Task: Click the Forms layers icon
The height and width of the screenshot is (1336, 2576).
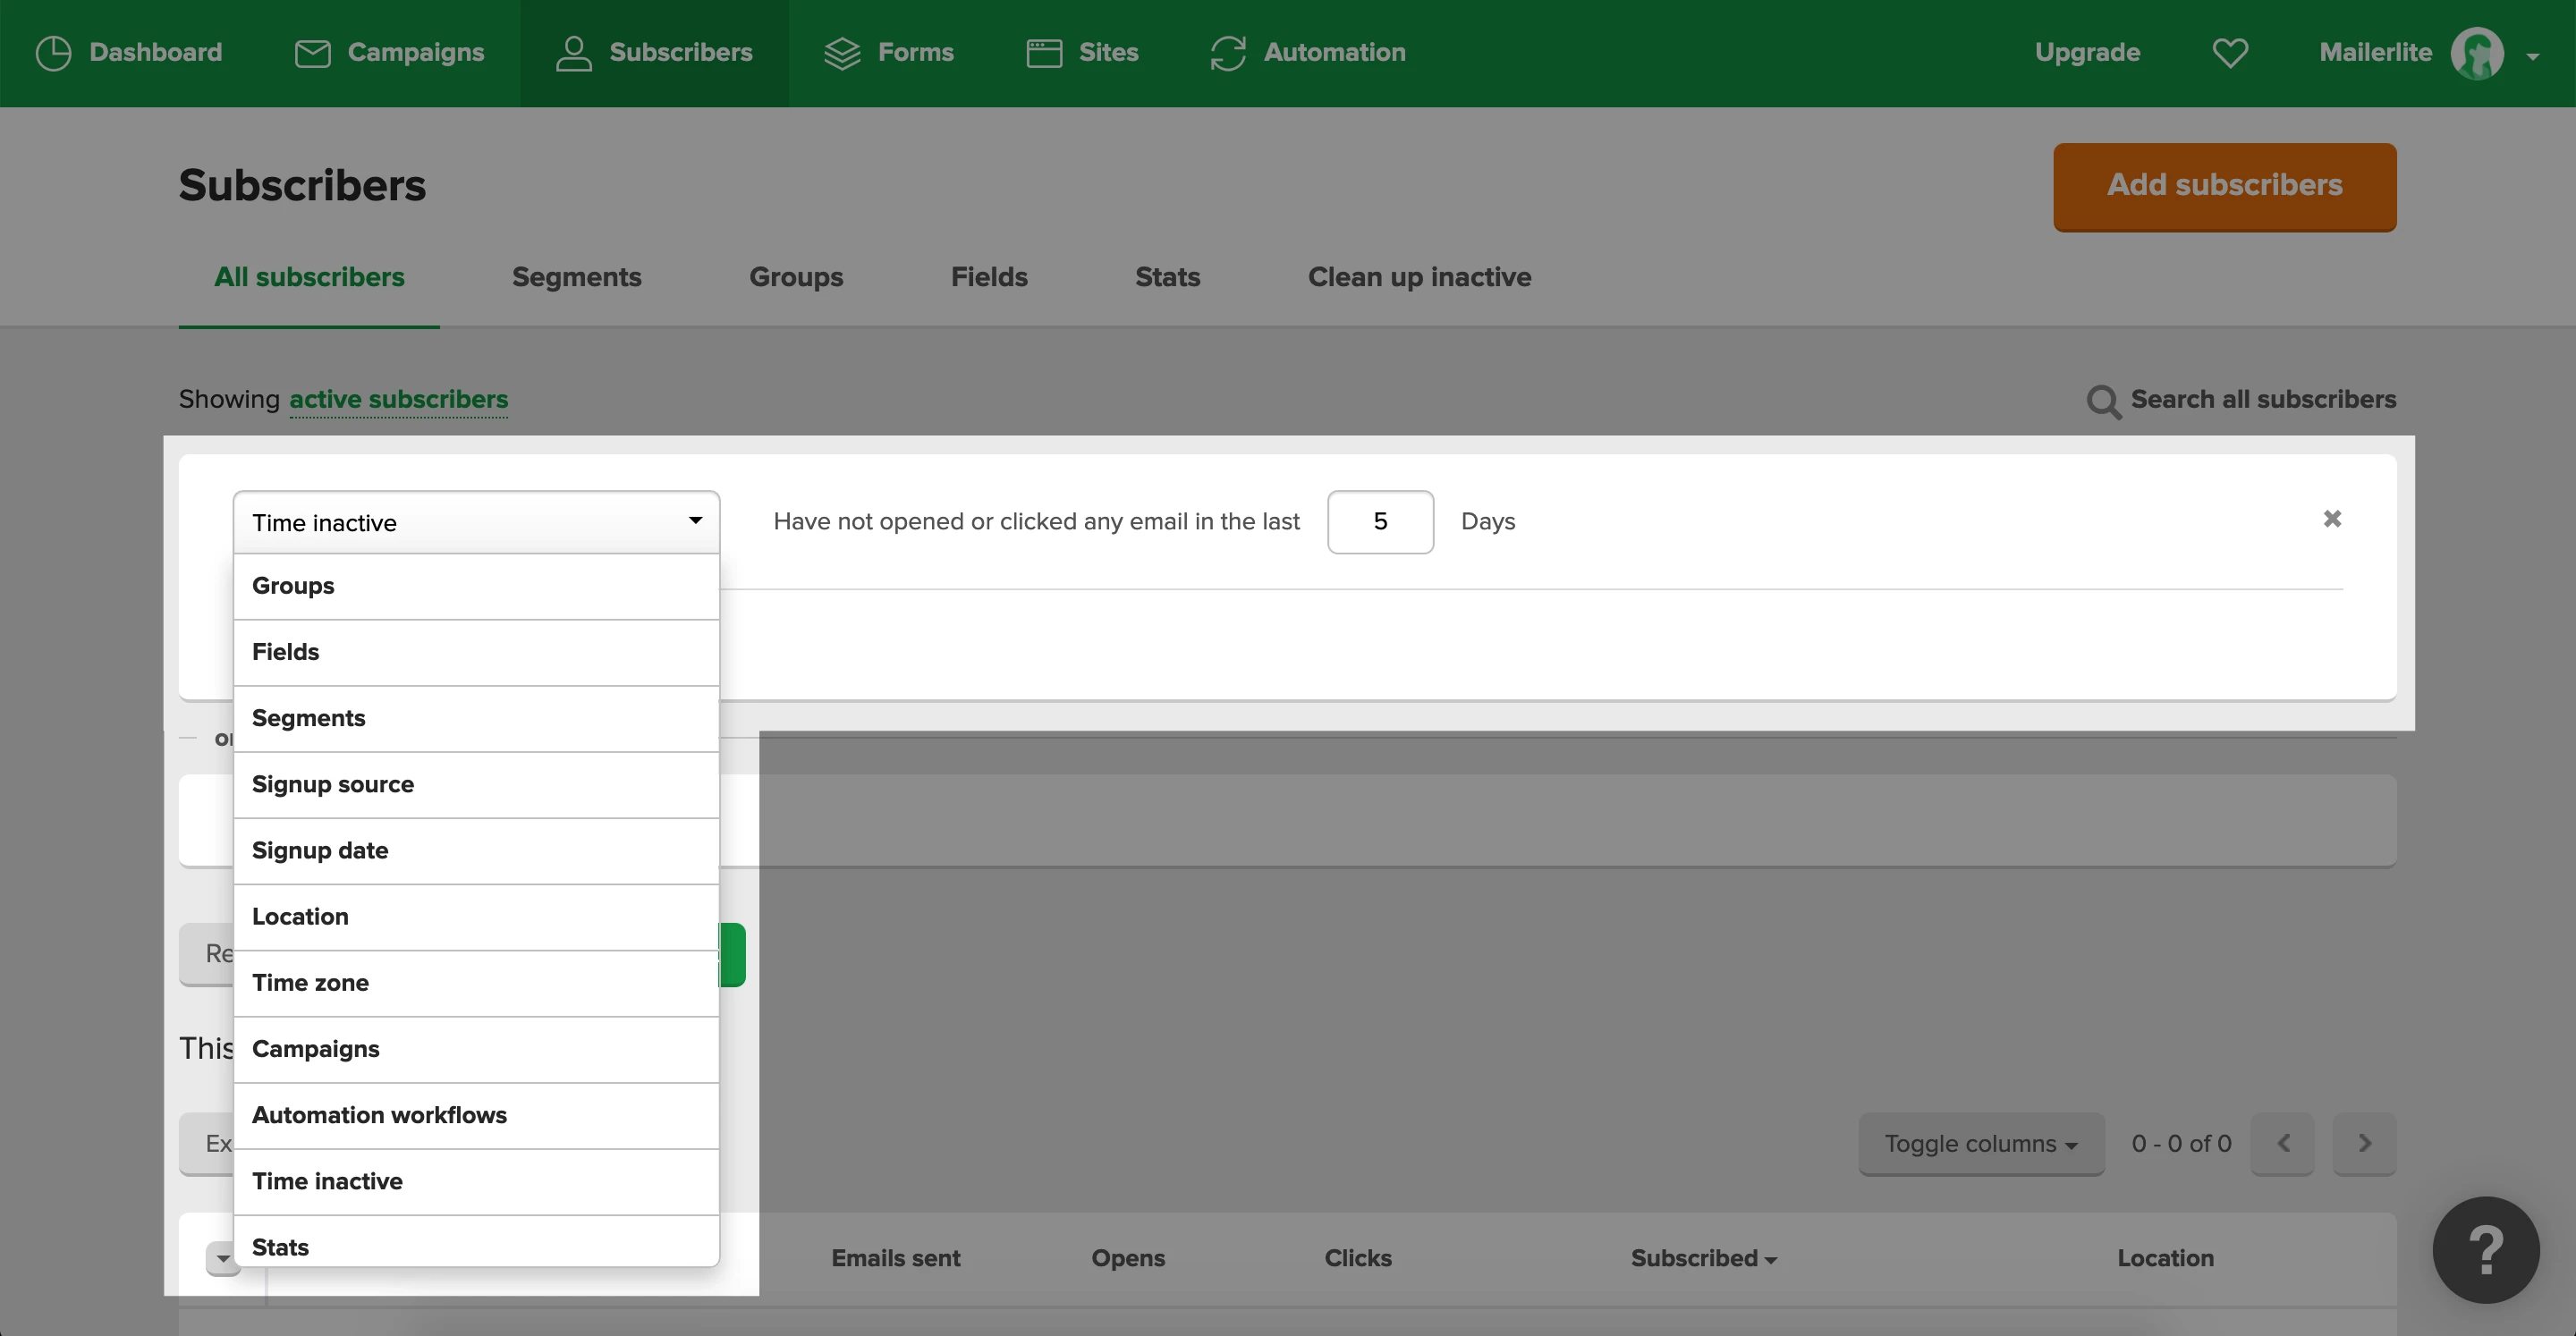Action: pos(842,53)
